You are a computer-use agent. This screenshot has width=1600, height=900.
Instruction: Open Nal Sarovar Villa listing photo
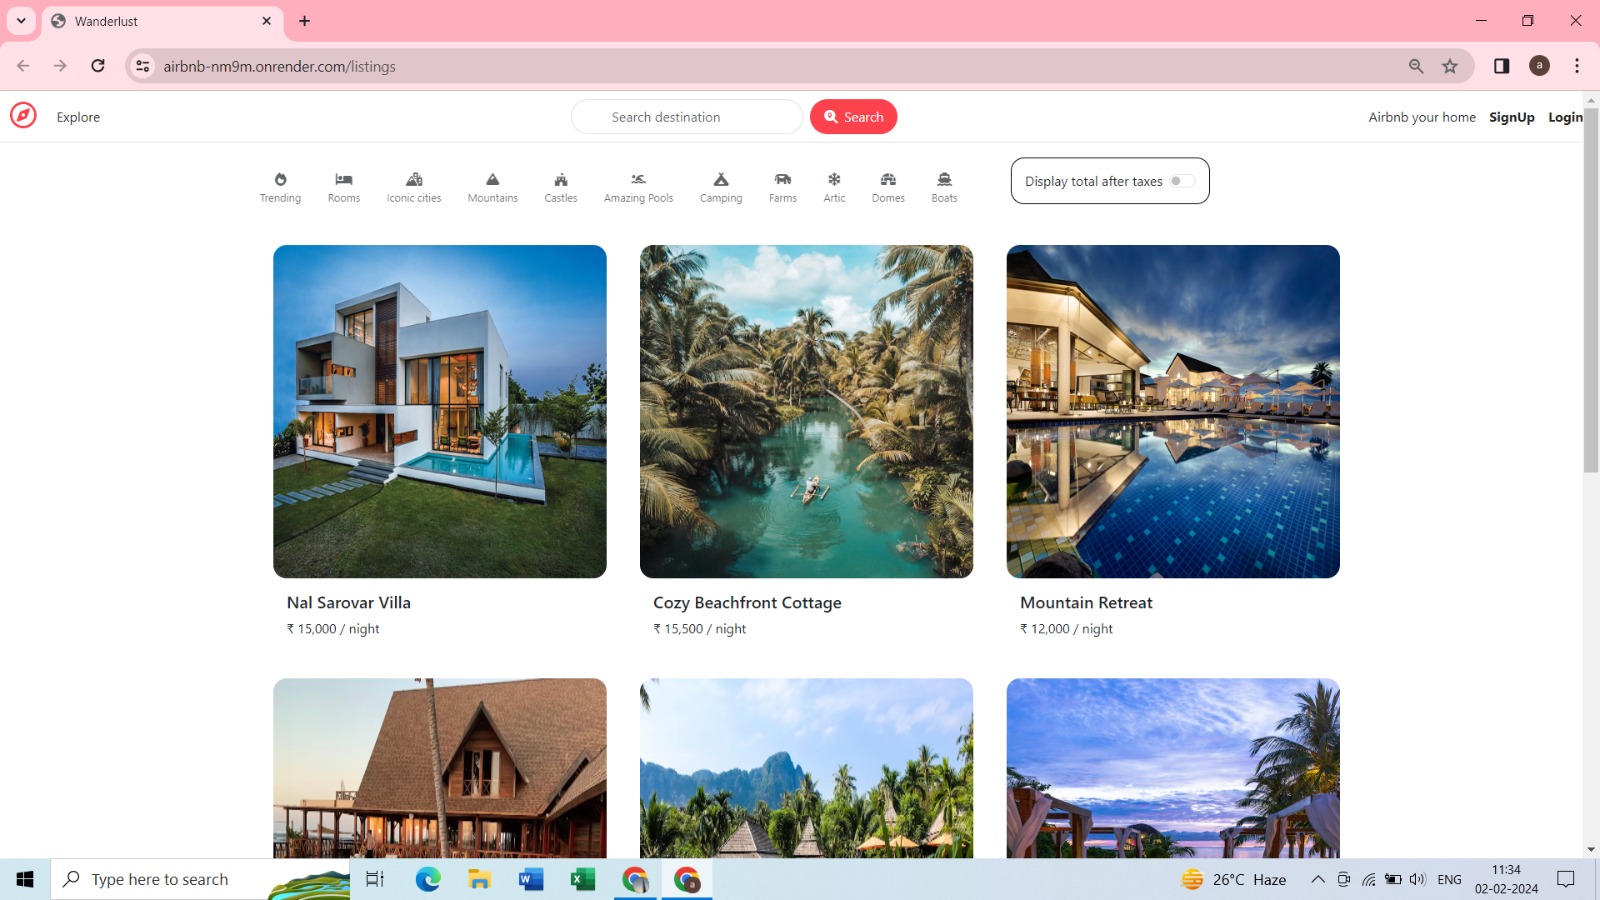point(440,411)
